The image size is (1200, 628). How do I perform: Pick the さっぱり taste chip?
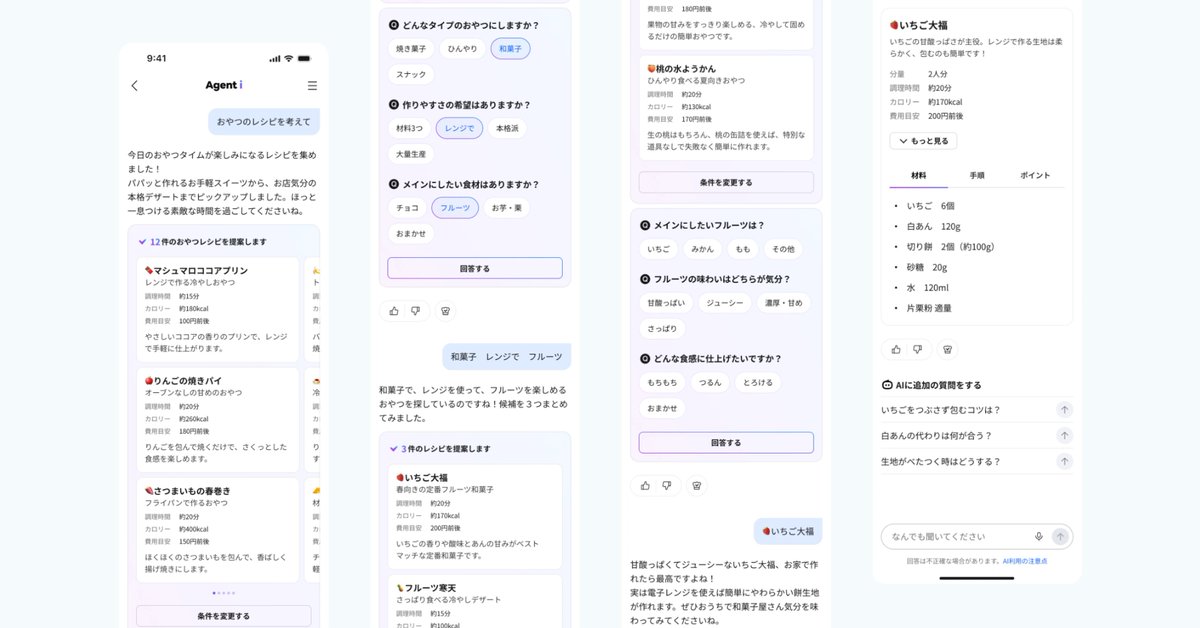tap(662, 329)
